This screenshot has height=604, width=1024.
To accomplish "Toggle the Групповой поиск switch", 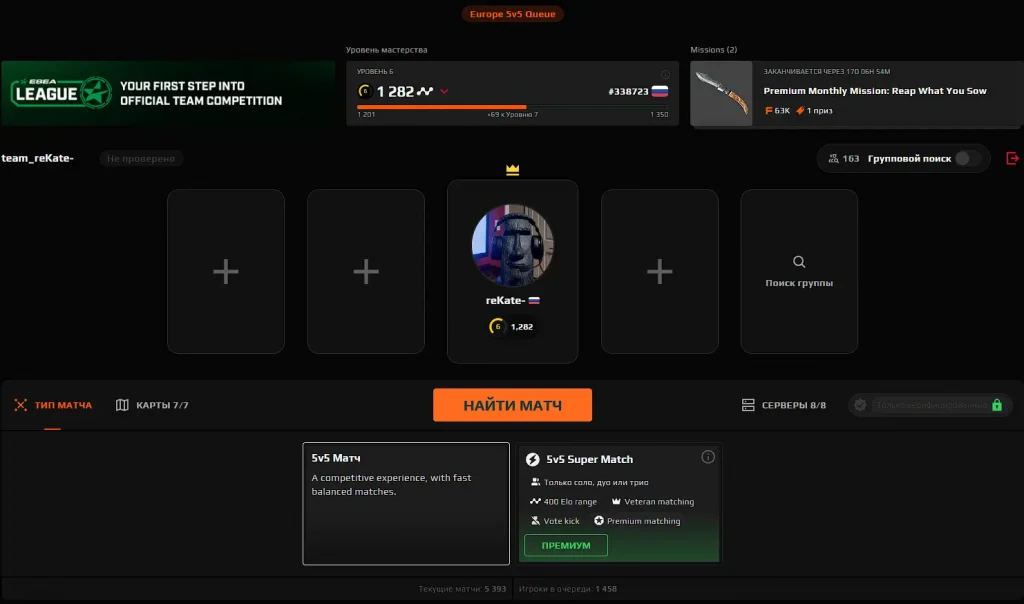I will click(x=966, y=158).
